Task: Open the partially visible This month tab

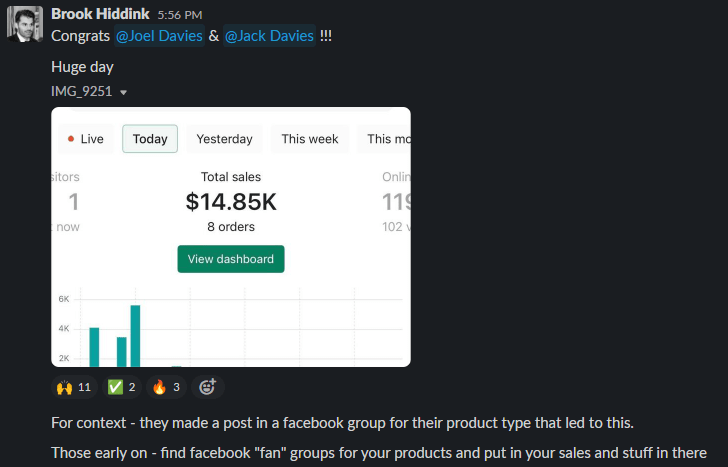Action: tap(384, 139)
